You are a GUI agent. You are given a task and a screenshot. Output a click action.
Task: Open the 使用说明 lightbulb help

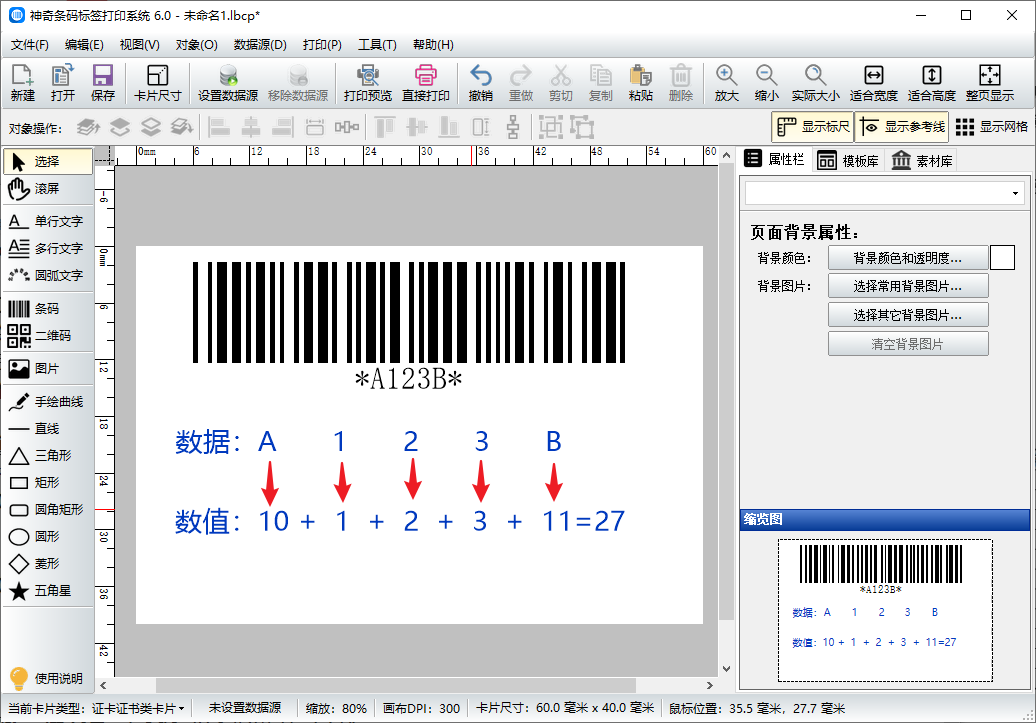[x=46, y=678]
